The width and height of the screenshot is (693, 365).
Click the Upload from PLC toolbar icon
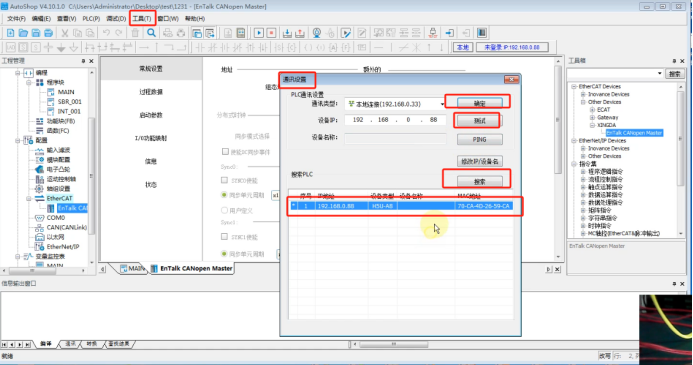coord(300,33)
